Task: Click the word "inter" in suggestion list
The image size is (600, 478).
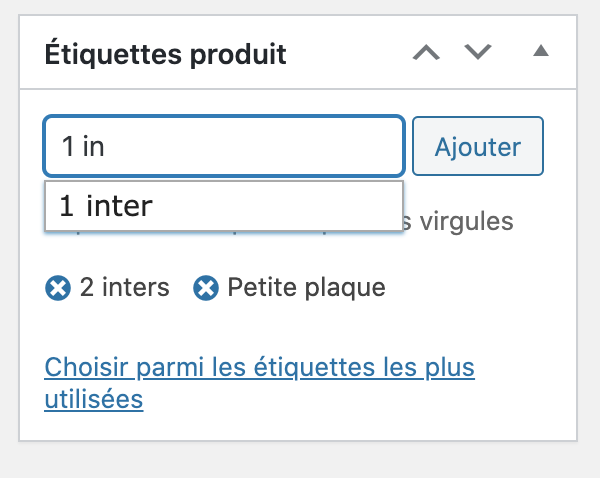Action: tap(119, 206)
